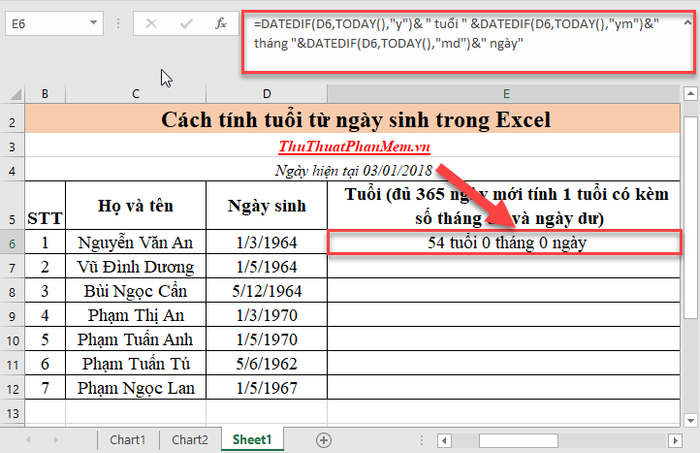This screenshot has height=453, width=700.
Task: Click horizontal scrollbar left arrow
Action: pos(444,441)
